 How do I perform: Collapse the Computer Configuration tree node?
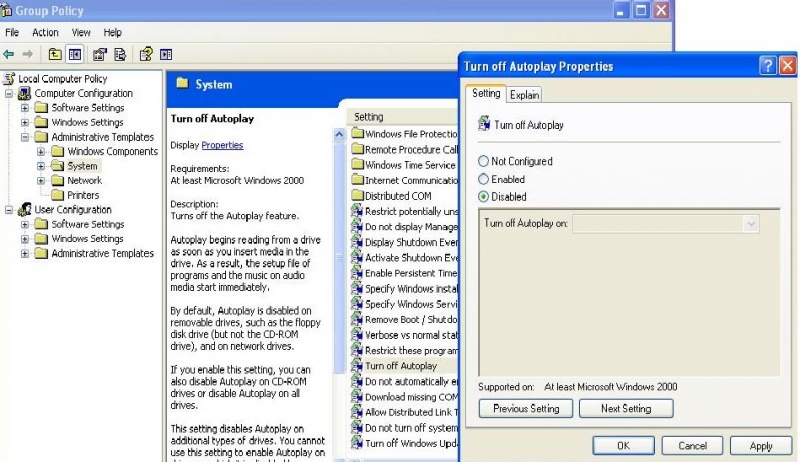coord(10,93)
